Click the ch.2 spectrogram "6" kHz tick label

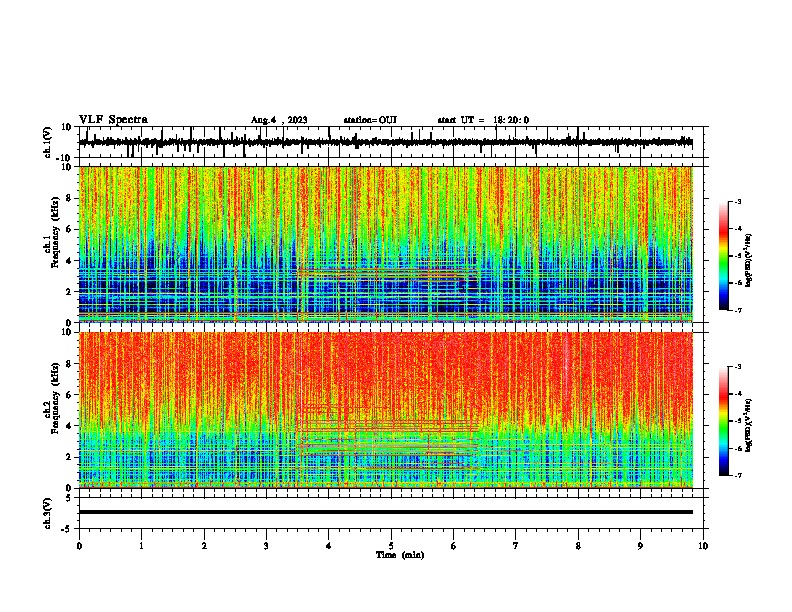coord(70,395)
